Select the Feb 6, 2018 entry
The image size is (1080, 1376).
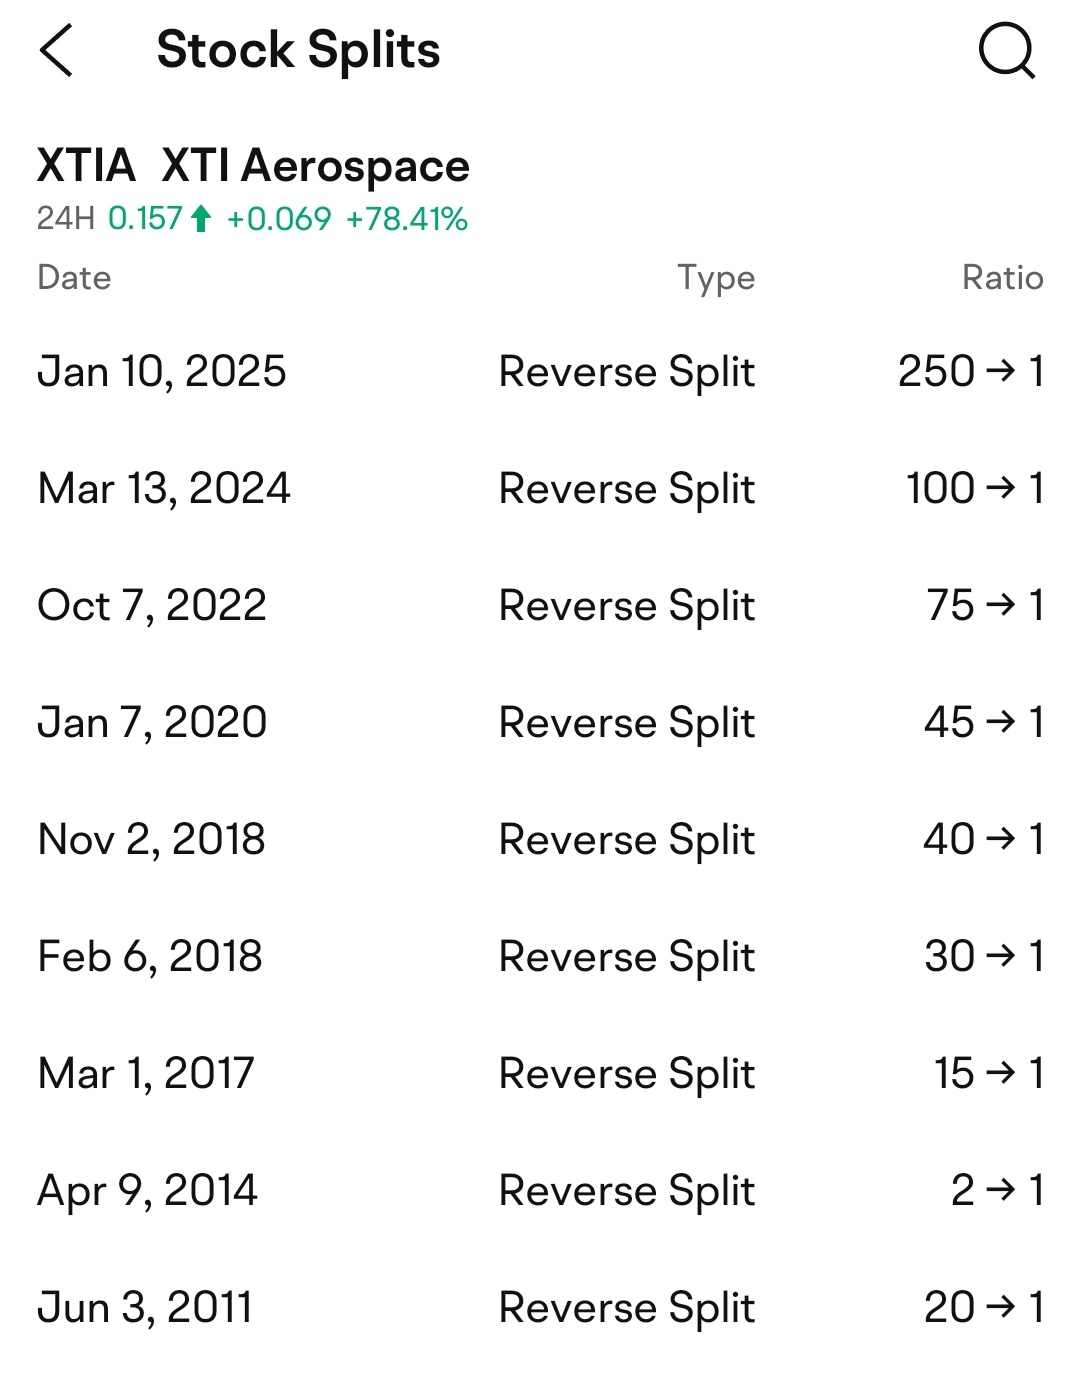(150, 956)
